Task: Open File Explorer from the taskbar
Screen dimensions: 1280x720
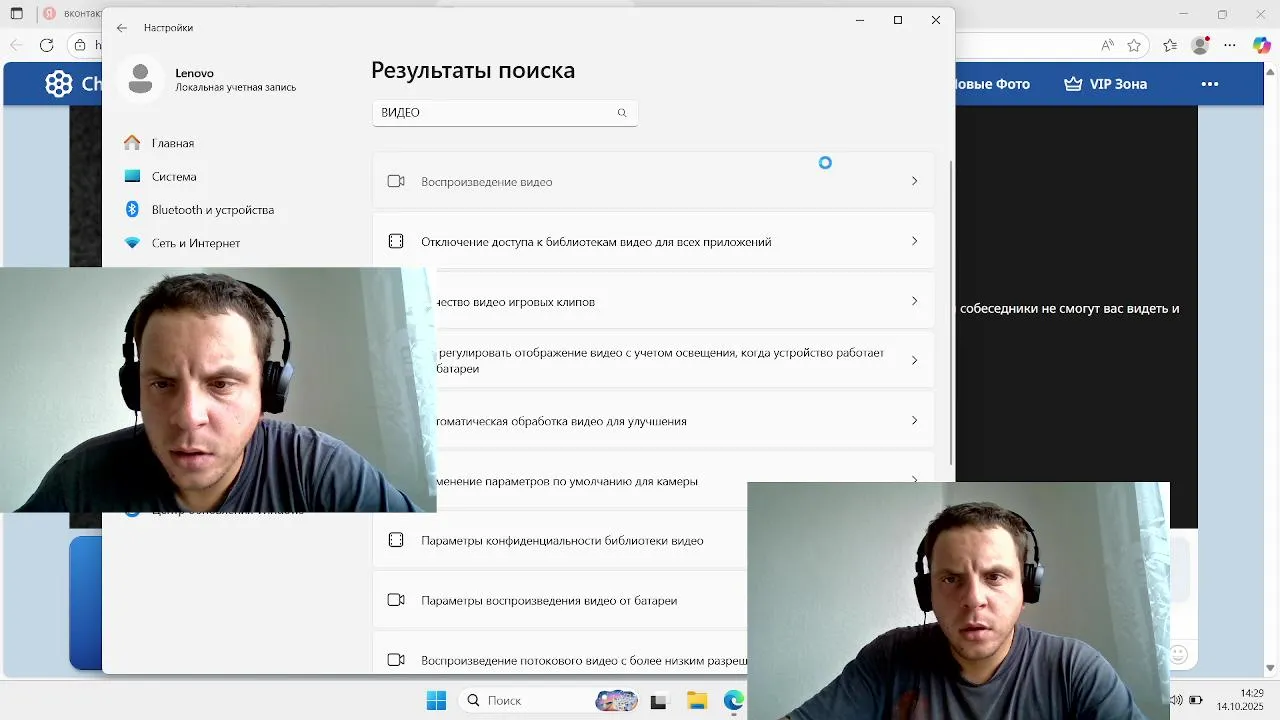Action: coord(697,701)
